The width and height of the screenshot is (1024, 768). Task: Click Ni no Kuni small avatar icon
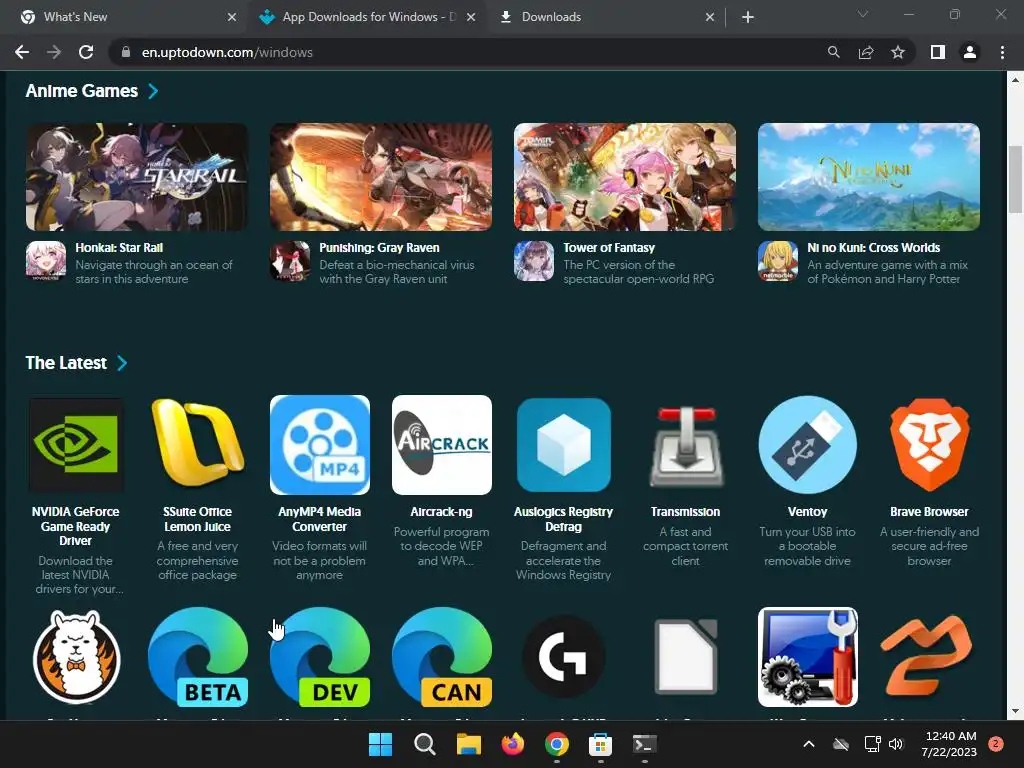(x=778, y=261)
